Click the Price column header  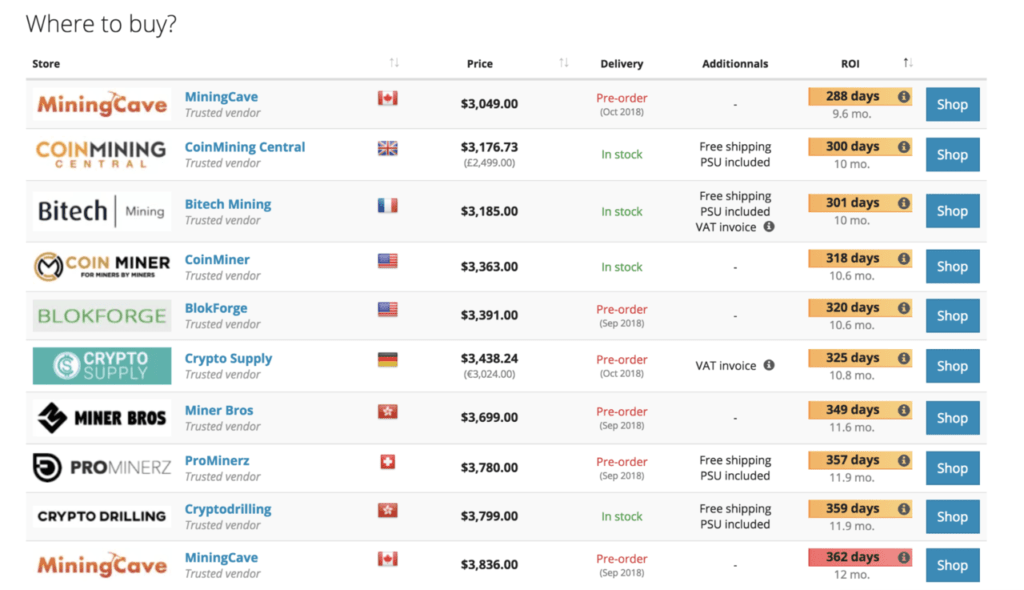[x=479, y=63]
